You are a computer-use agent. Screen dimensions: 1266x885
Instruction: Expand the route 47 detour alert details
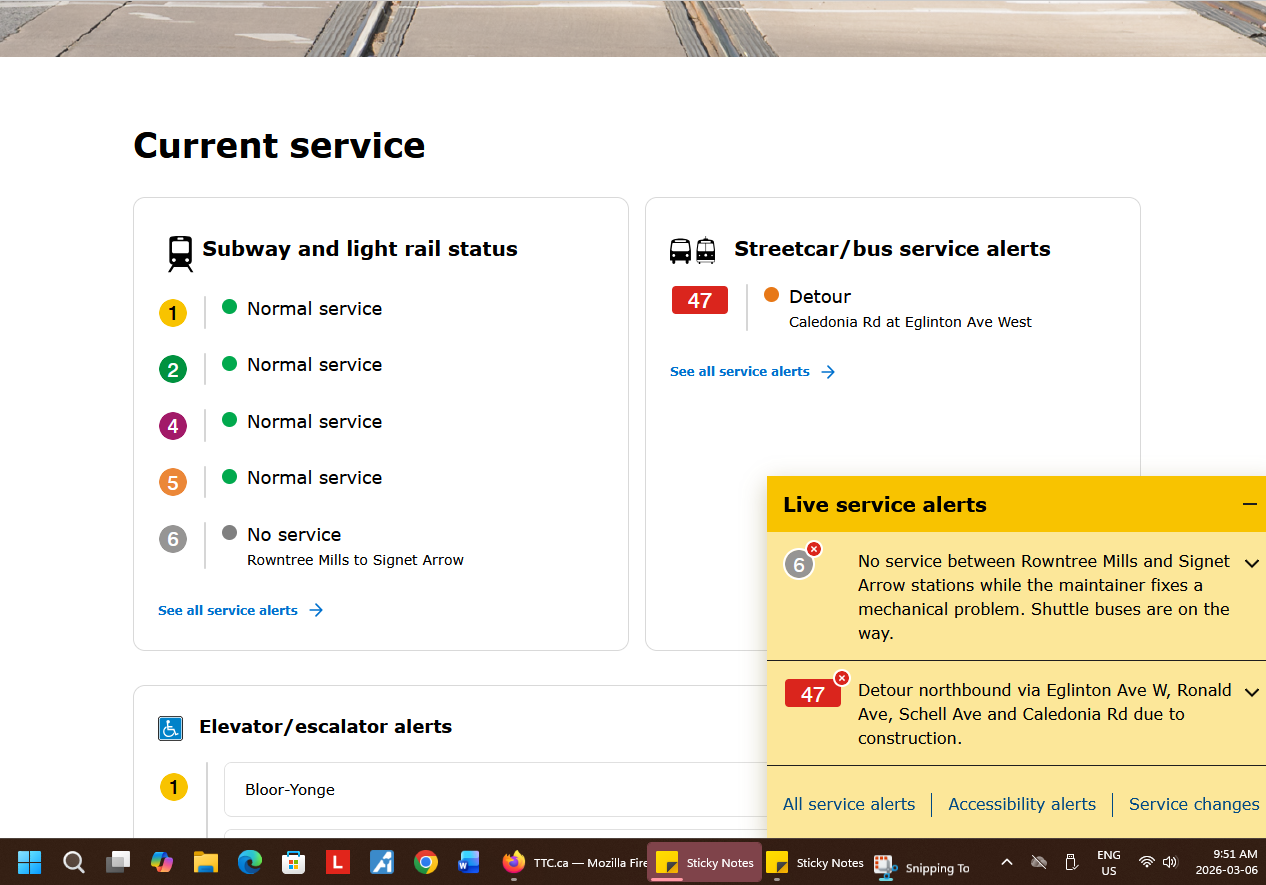pos(1251,692)
